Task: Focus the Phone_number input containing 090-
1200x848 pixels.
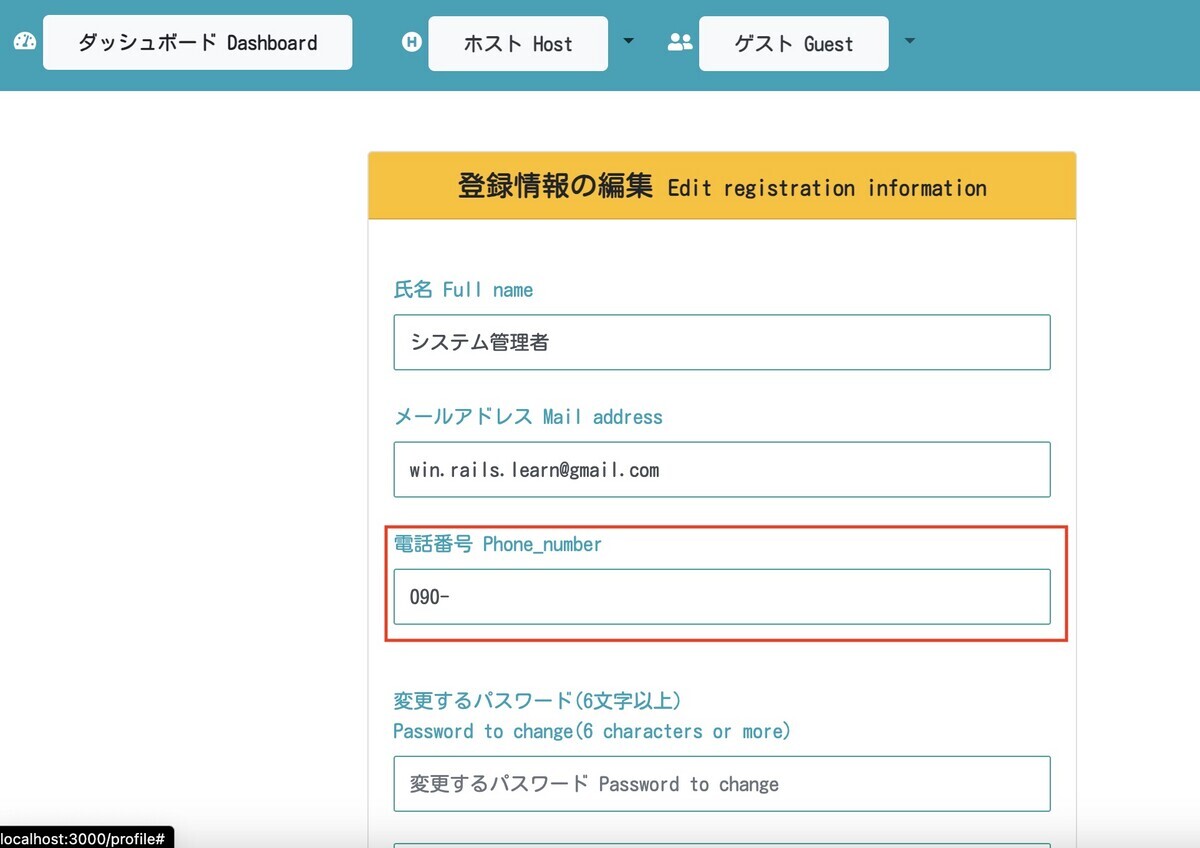Action: (722, 597)
